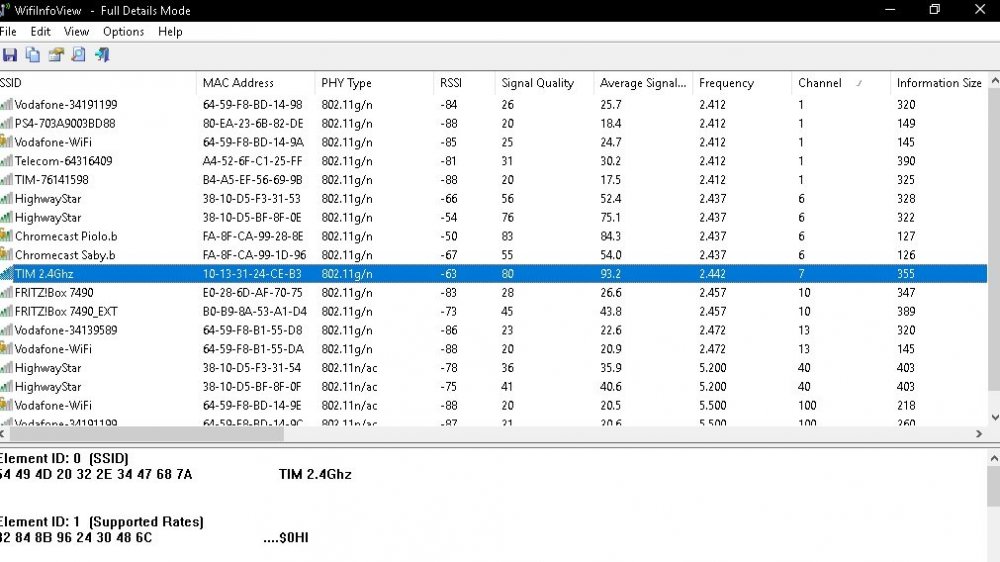Click MAC address 64-59-F8-BD-14-9A
Screen dimensions: 1000x562
pos(253,142)
